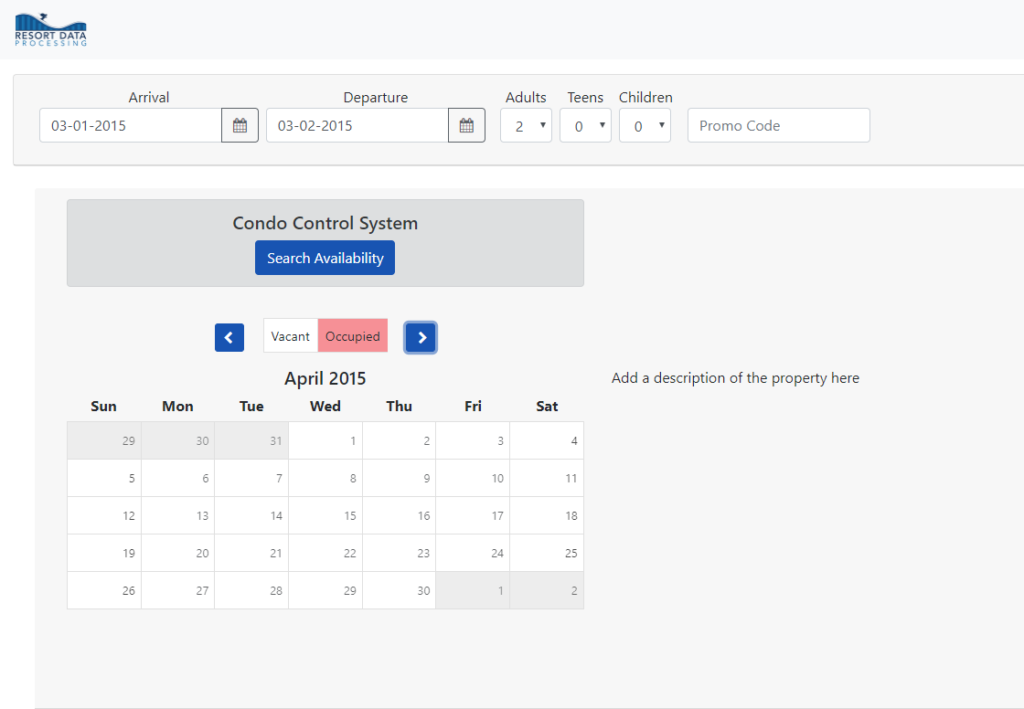Click the greyed May 2 cell
The image size is (1024, 709).
point(547,590)
